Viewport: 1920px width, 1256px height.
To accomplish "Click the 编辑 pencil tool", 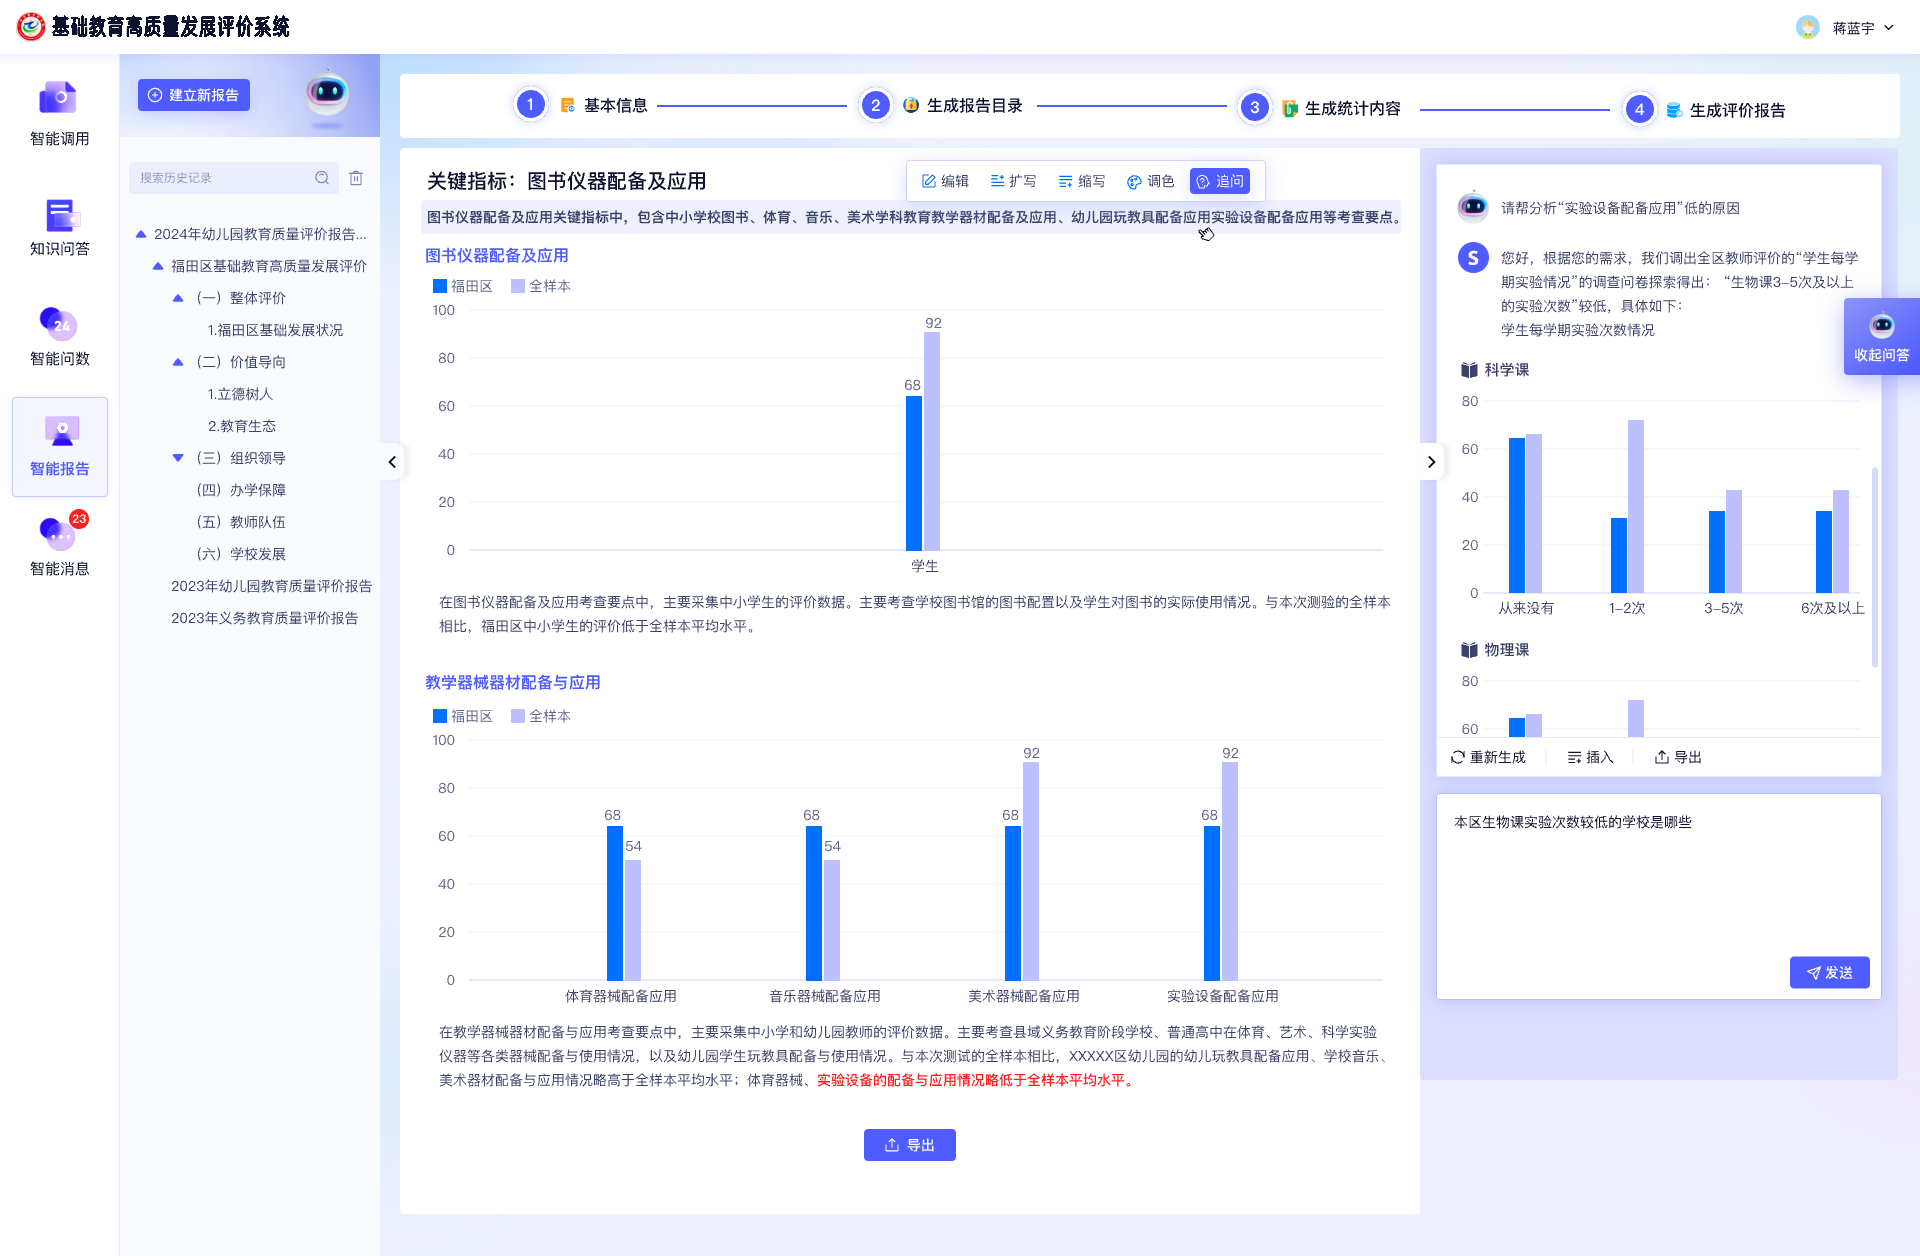I will pos(945,181).
